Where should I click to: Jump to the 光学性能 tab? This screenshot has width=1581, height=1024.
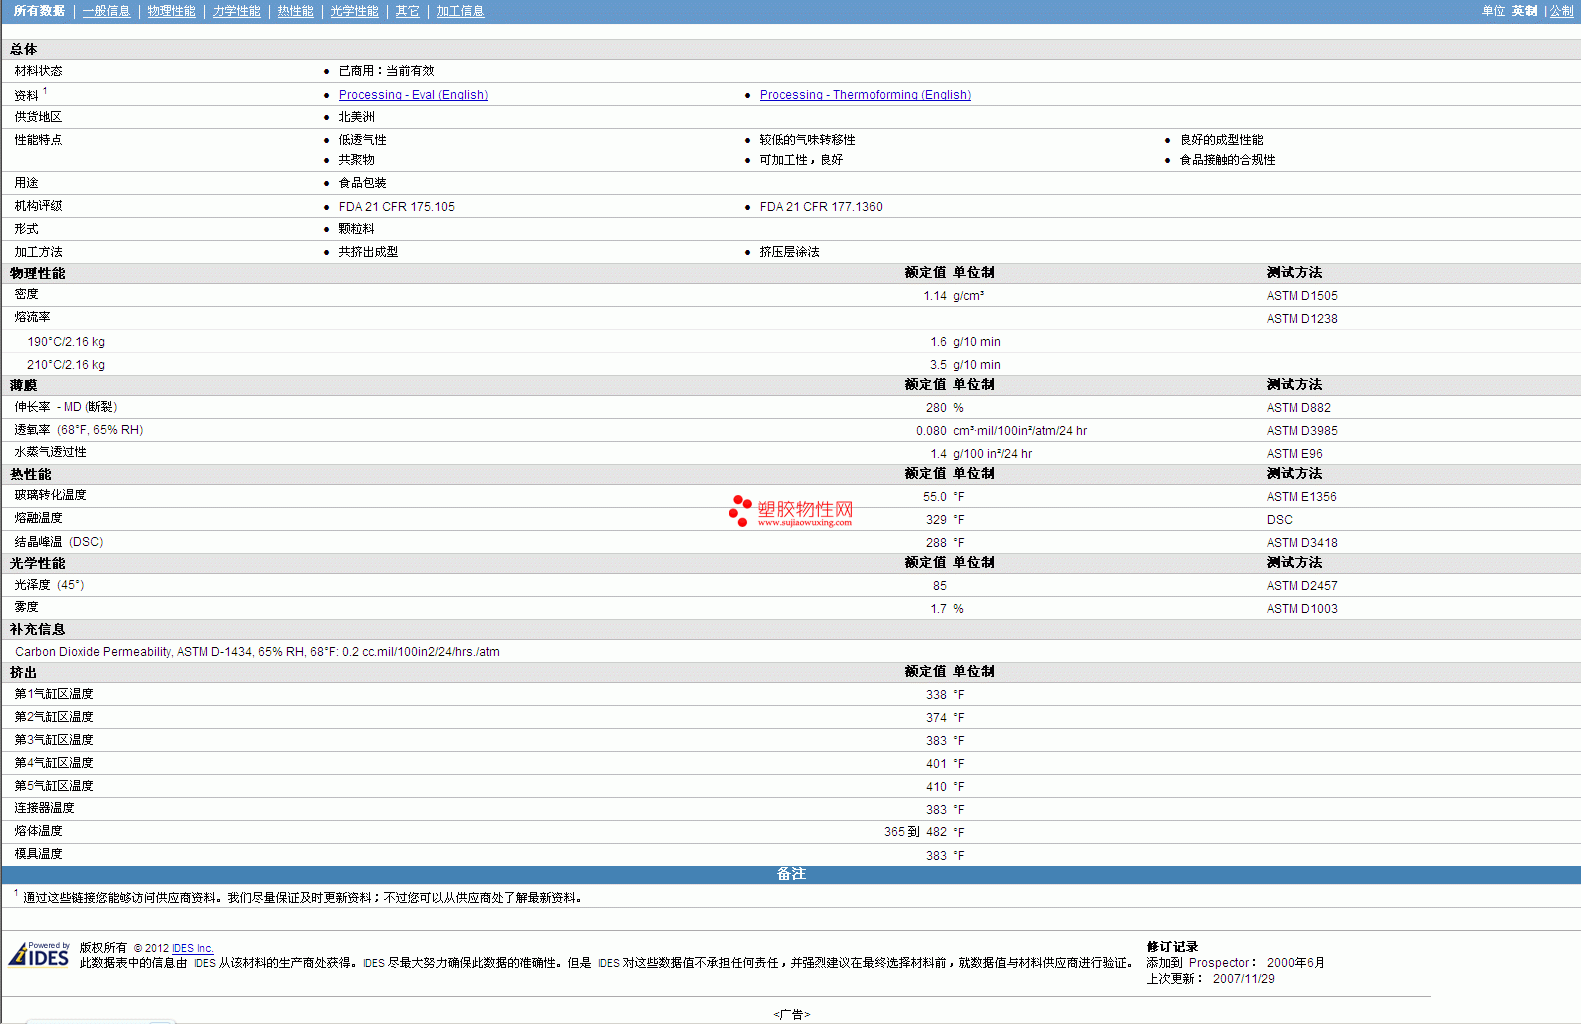pos(354,11)
